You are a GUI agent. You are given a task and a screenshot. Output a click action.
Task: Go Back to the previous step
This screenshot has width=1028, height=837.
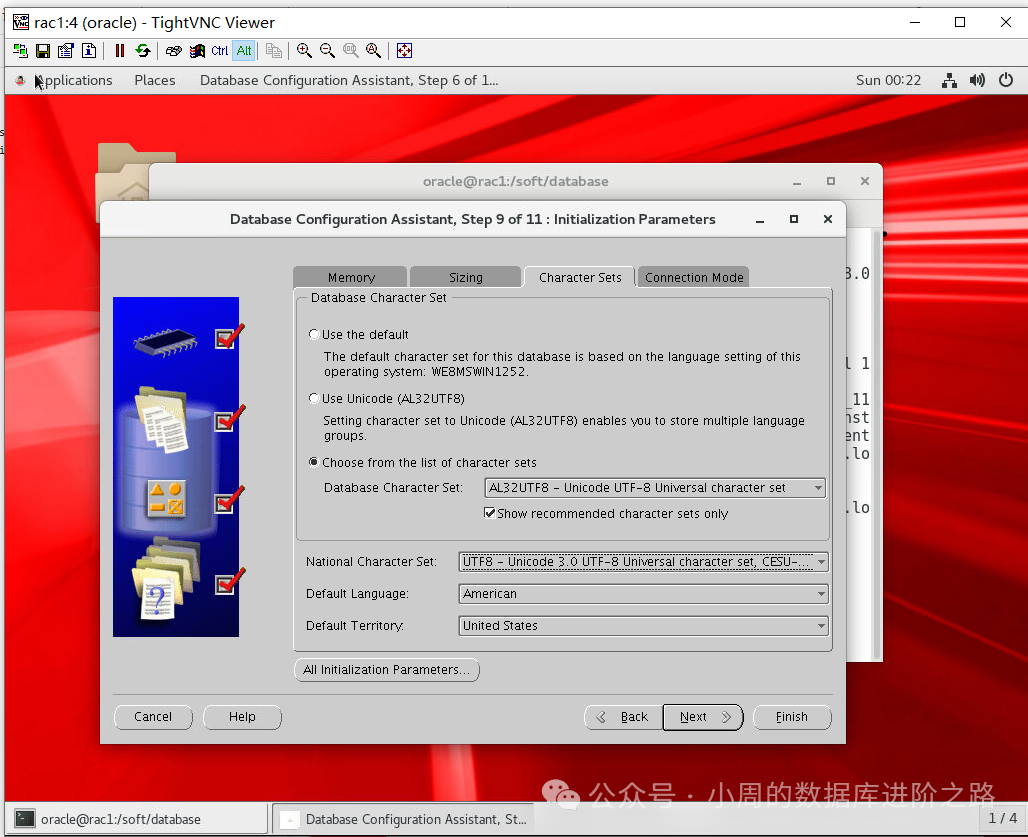coord(623,716)
